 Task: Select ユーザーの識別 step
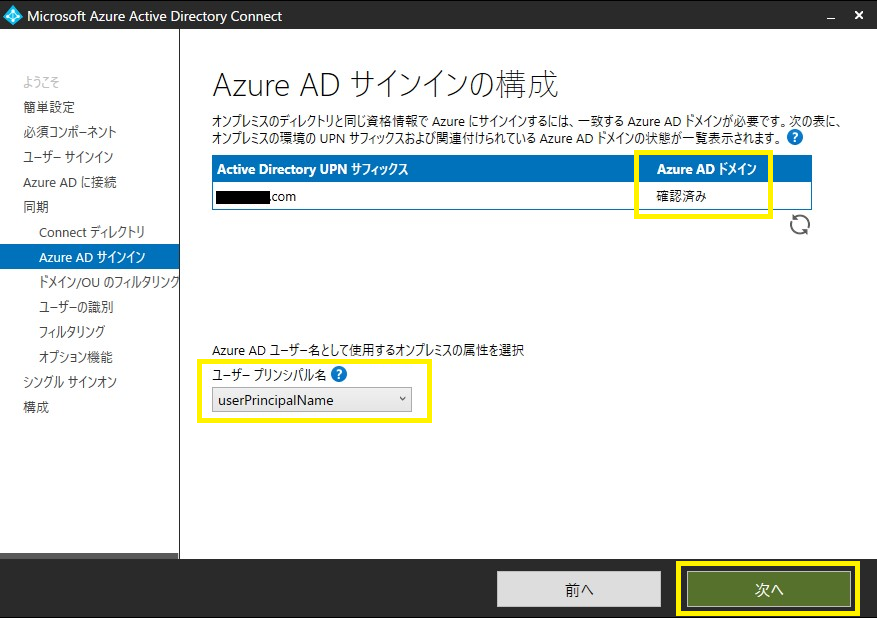point(76,307)
